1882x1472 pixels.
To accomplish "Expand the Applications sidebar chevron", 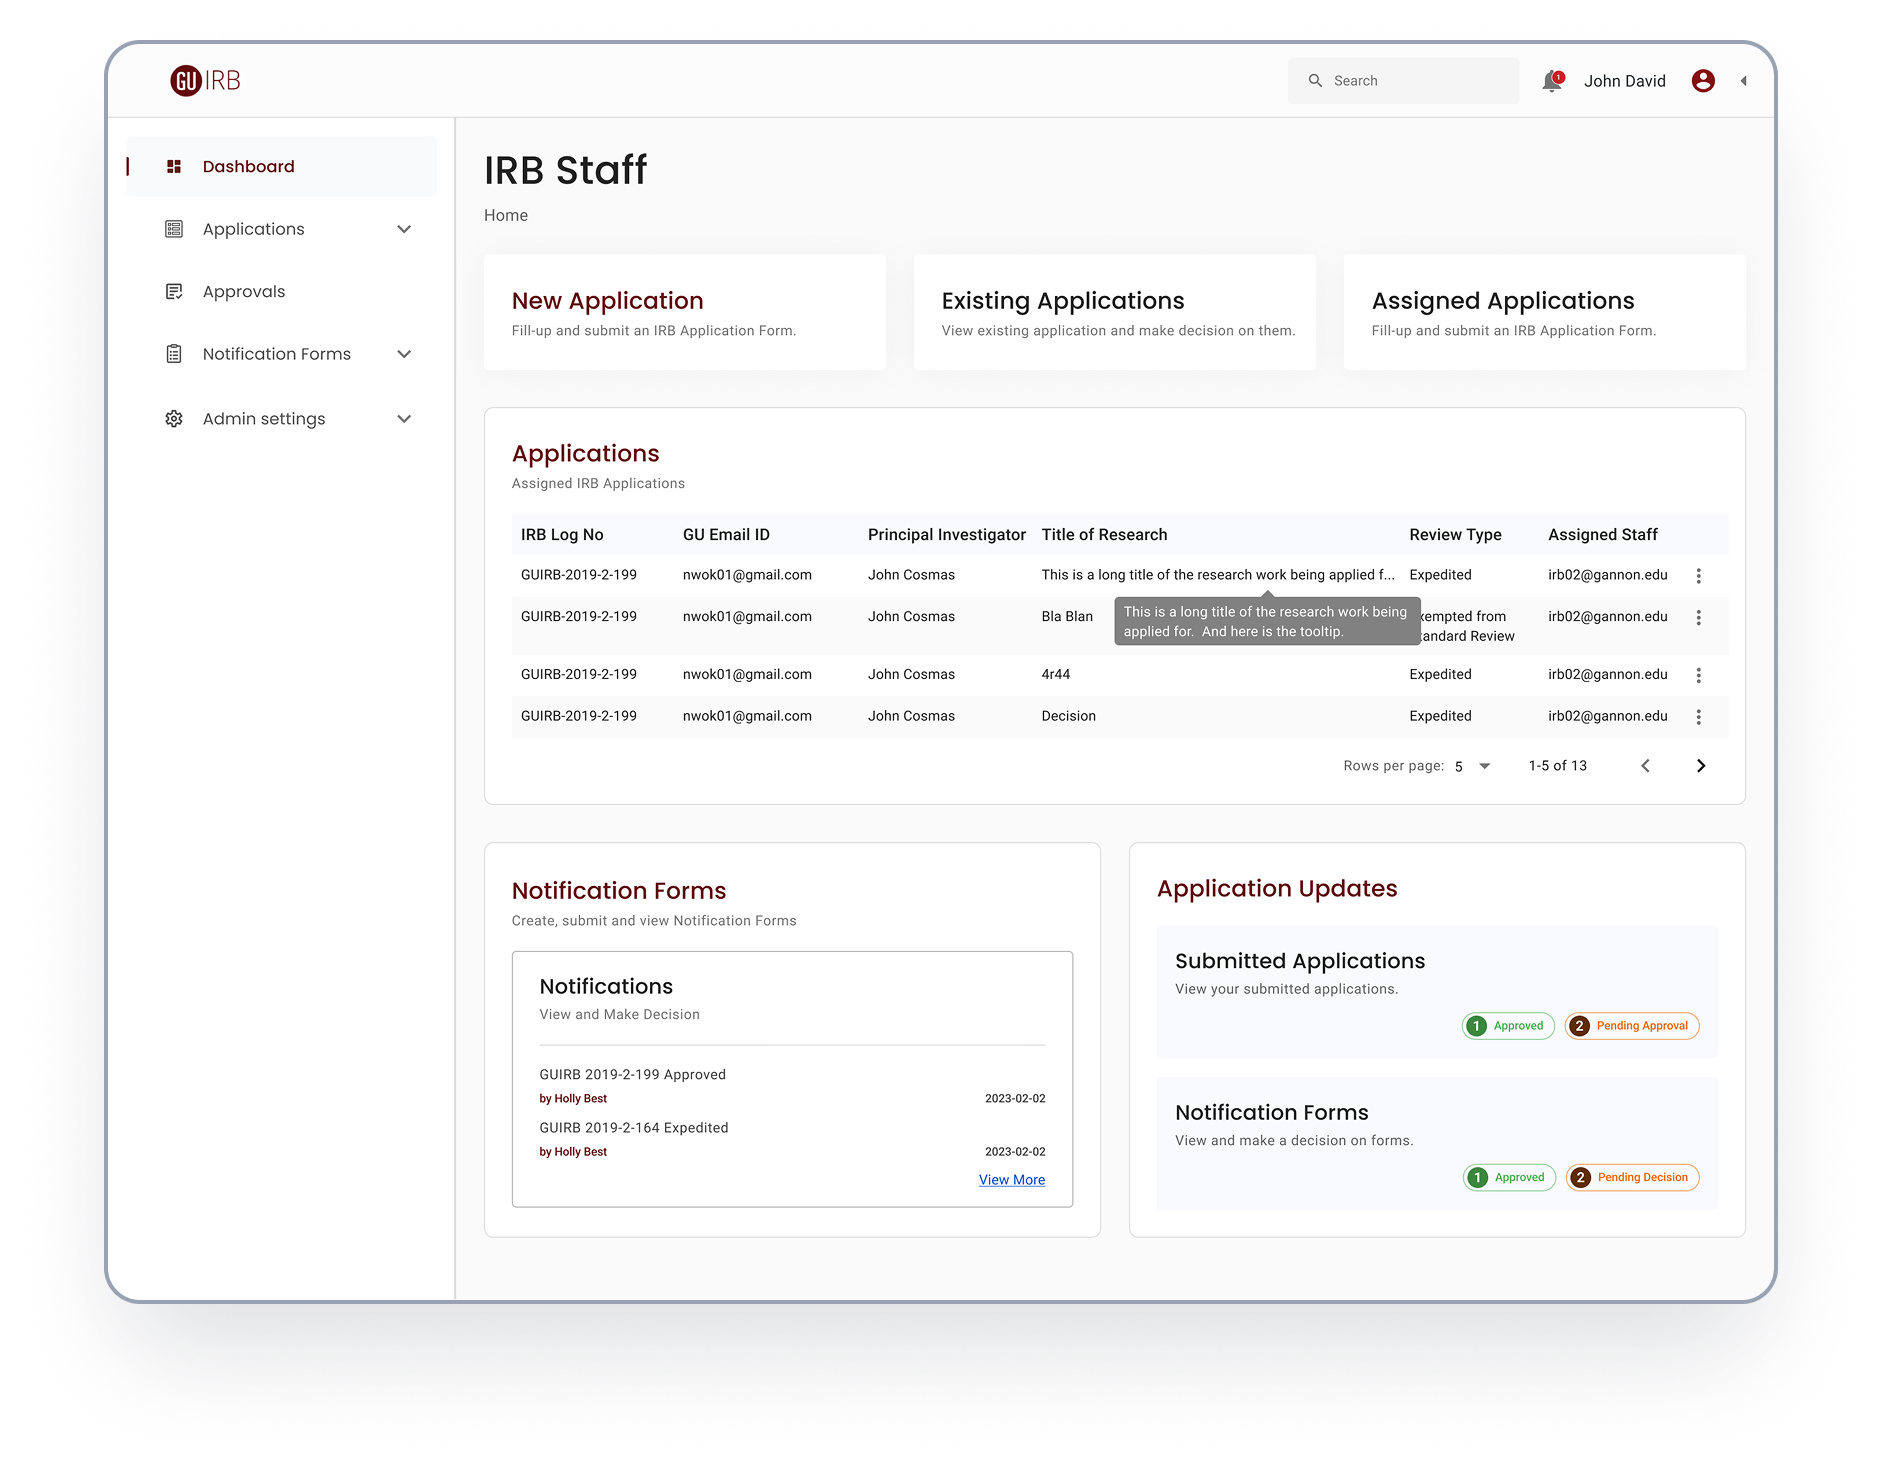I will point(404,229).
